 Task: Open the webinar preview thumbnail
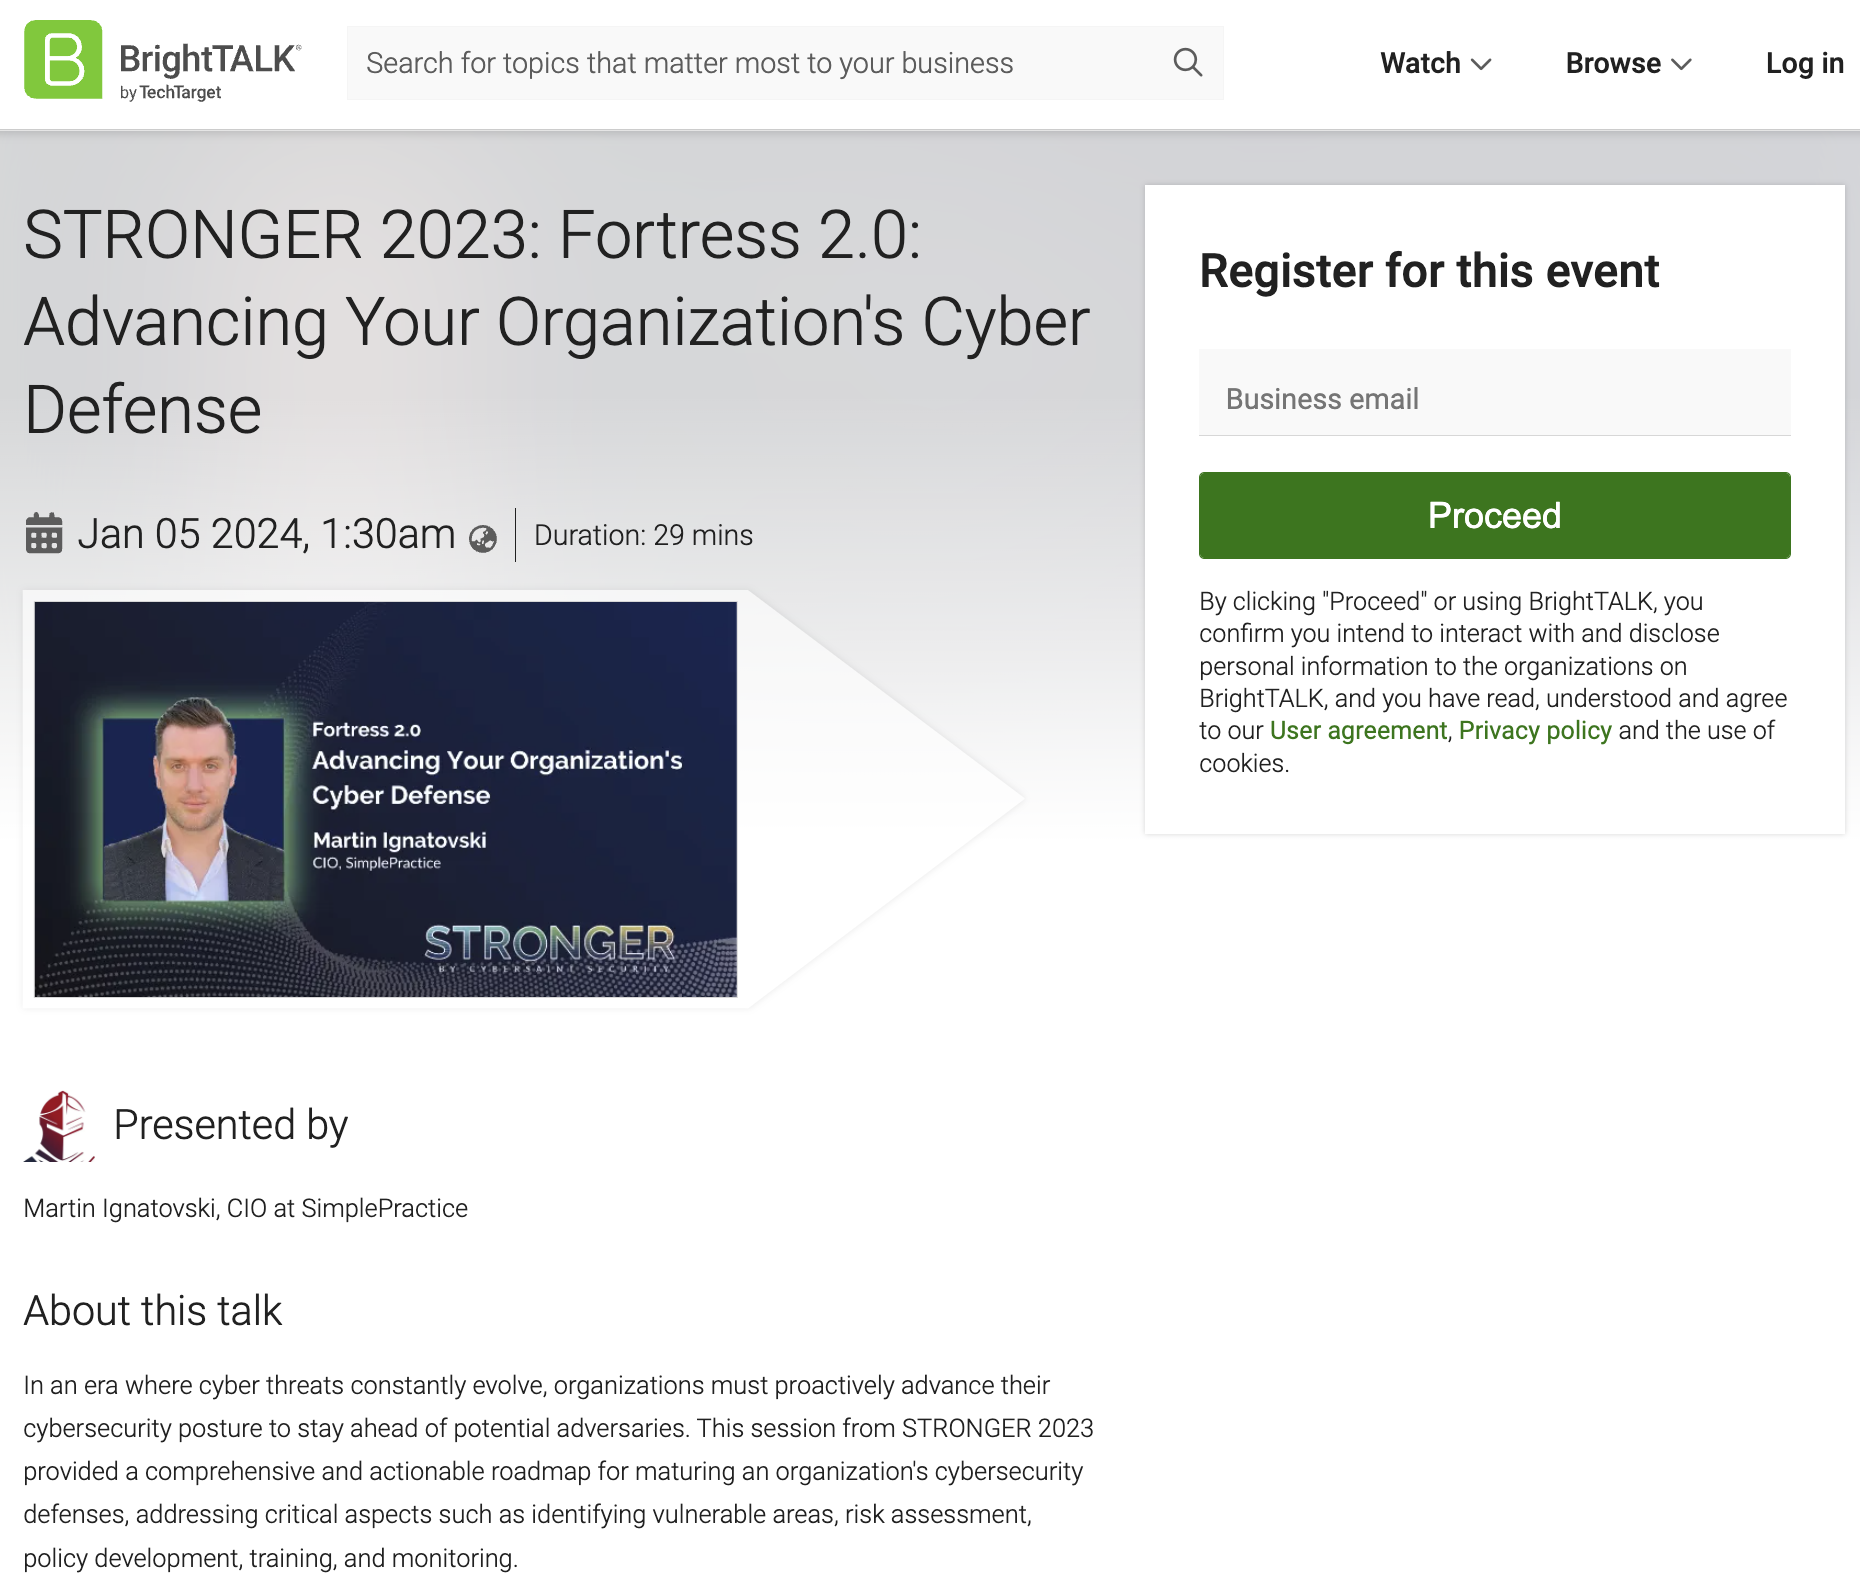tap(385, 797)
